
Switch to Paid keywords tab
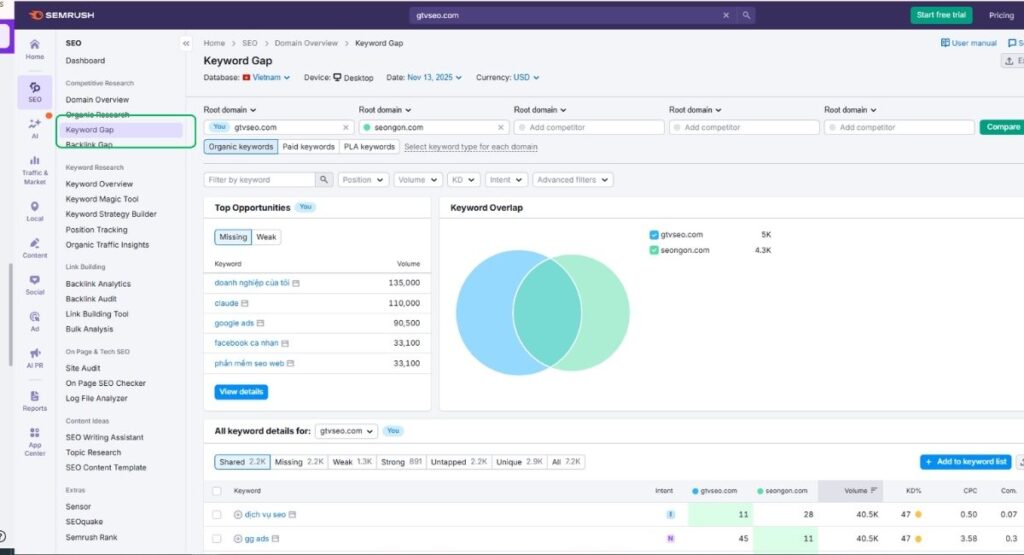[x=308, y=147]
